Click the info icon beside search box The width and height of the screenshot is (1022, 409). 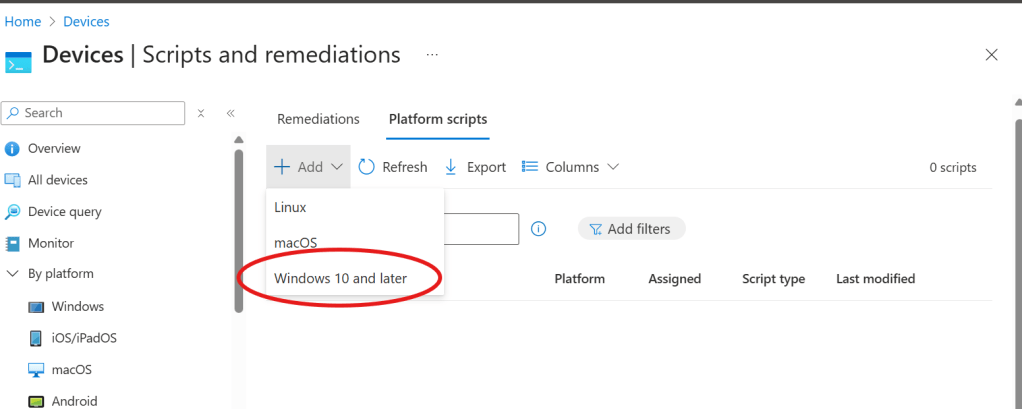click(538, 229)
